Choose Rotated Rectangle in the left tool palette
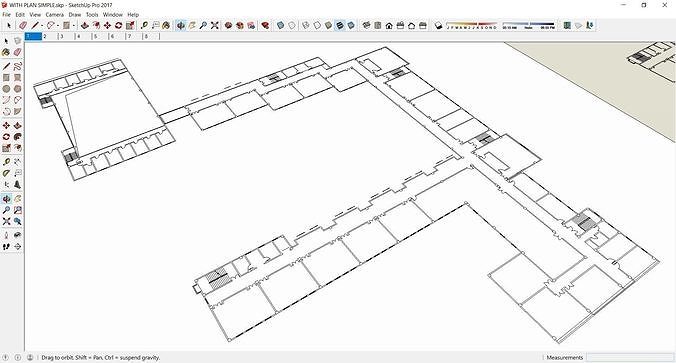This screenshot has height=363, width=676. point(17,78)
